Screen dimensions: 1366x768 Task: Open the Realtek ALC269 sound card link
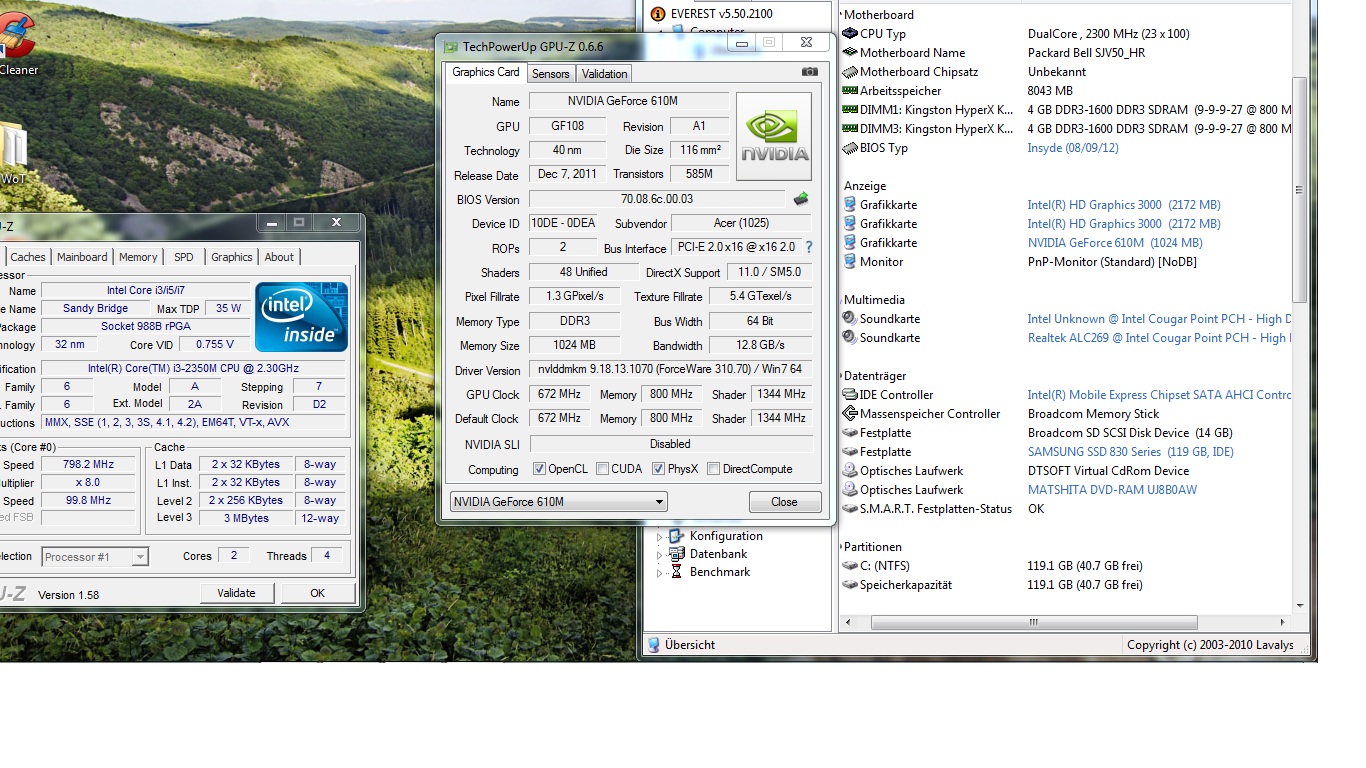pos(1159,338)
